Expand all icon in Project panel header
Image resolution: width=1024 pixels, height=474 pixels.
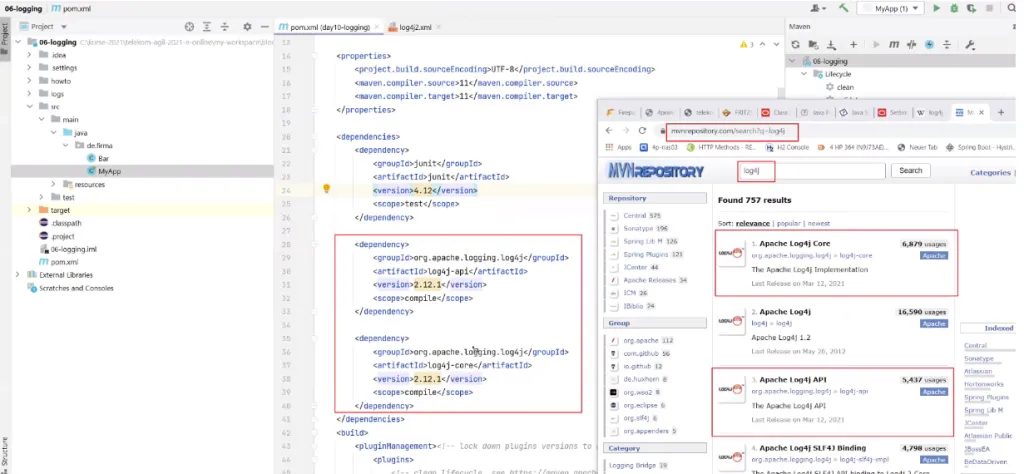pyautogui.click(x=207, y=27)
